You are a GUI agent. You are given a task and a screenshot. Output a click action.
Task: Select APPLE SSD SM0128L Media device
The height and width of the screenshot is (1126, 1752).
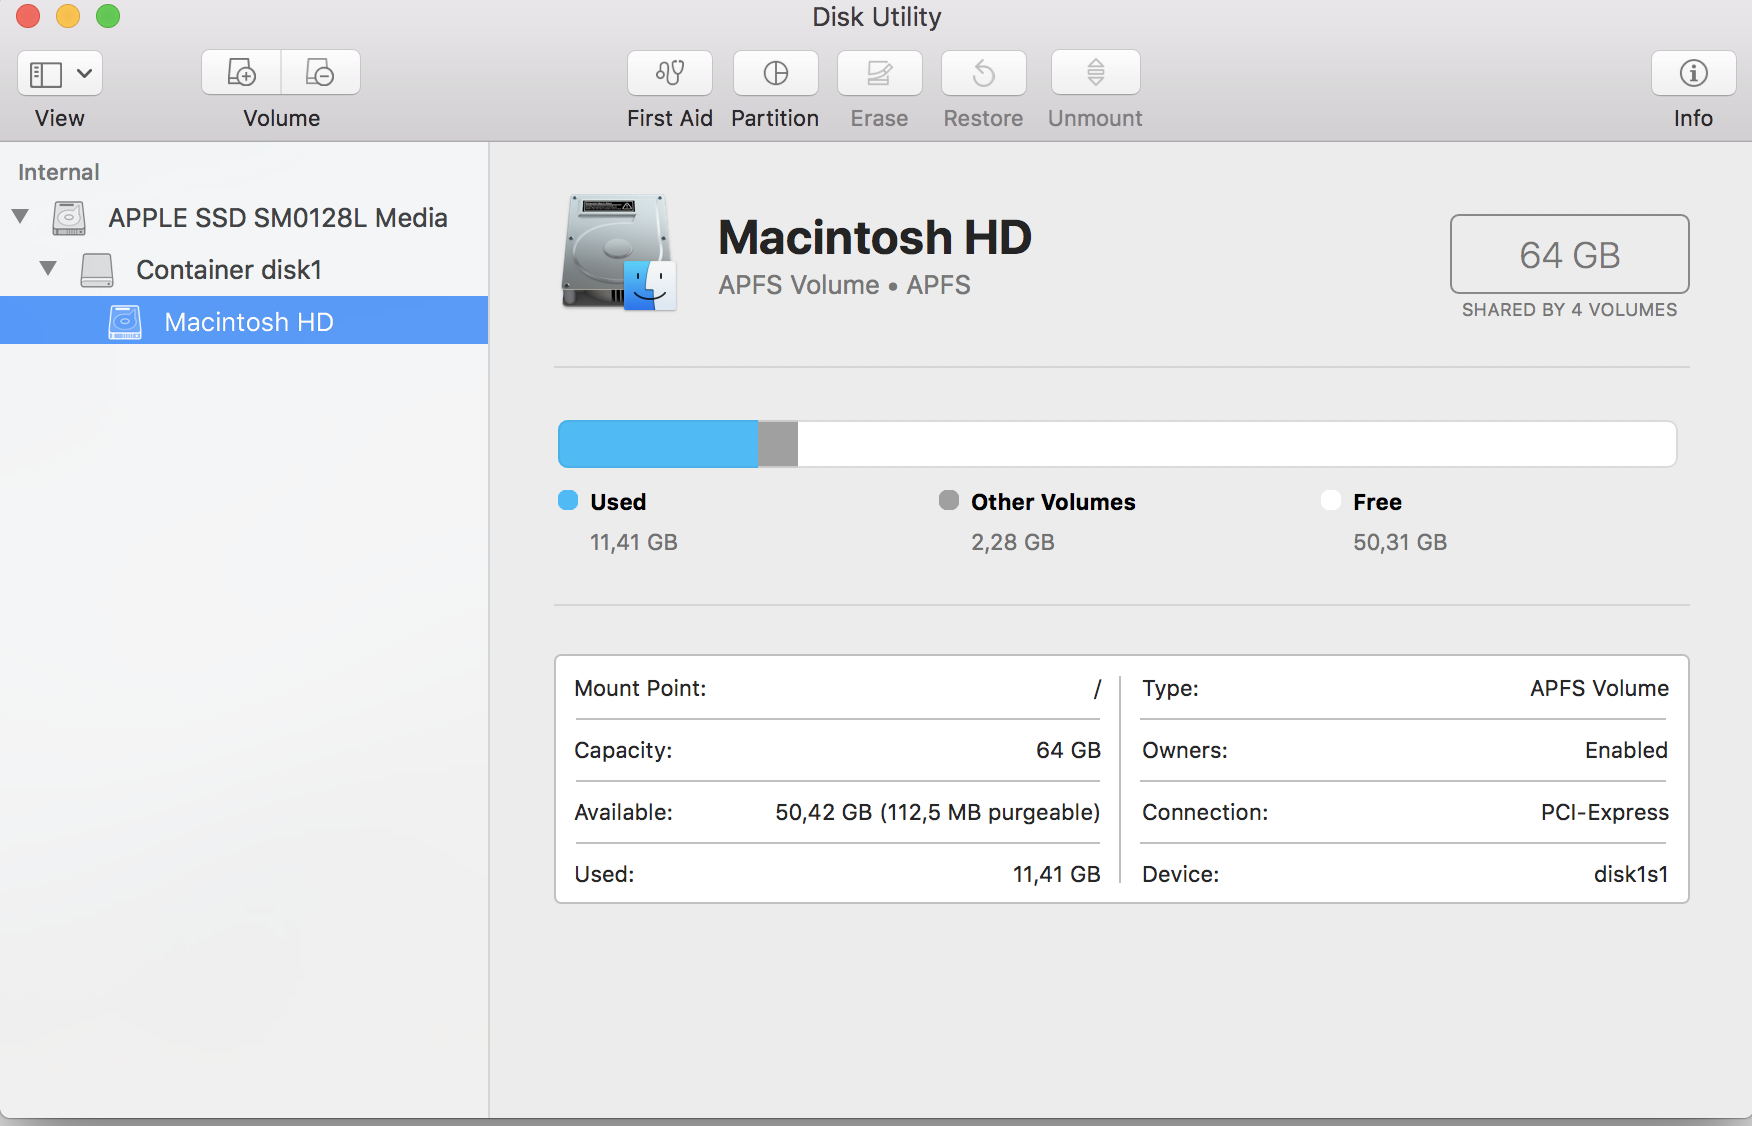click(278, 218)
